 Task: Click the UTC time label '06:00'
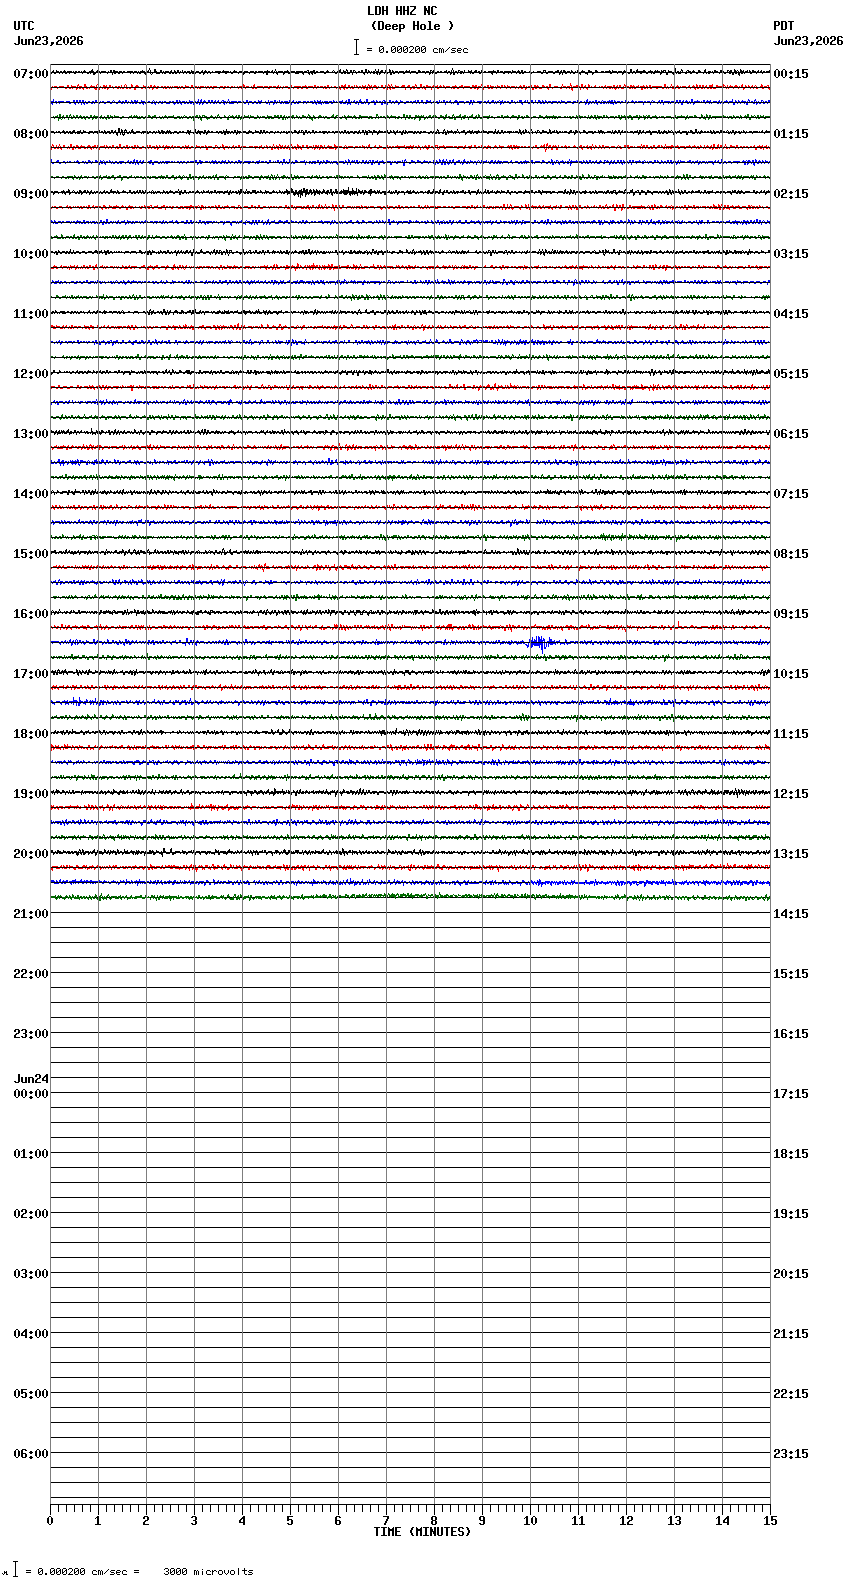(31, 1454)
